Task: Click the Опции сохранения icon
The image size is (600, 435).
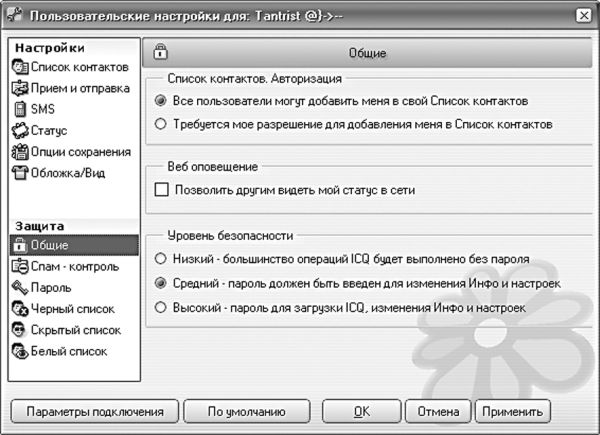Action: coord(20,152)
